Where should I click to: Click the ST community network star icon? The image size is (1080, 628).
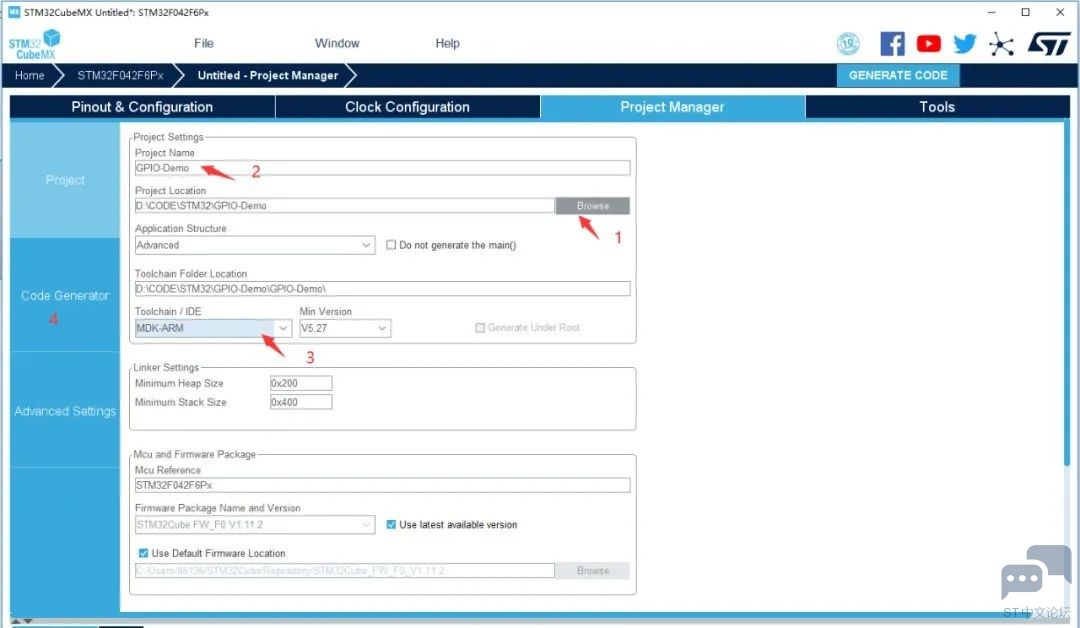(1001, 45)
